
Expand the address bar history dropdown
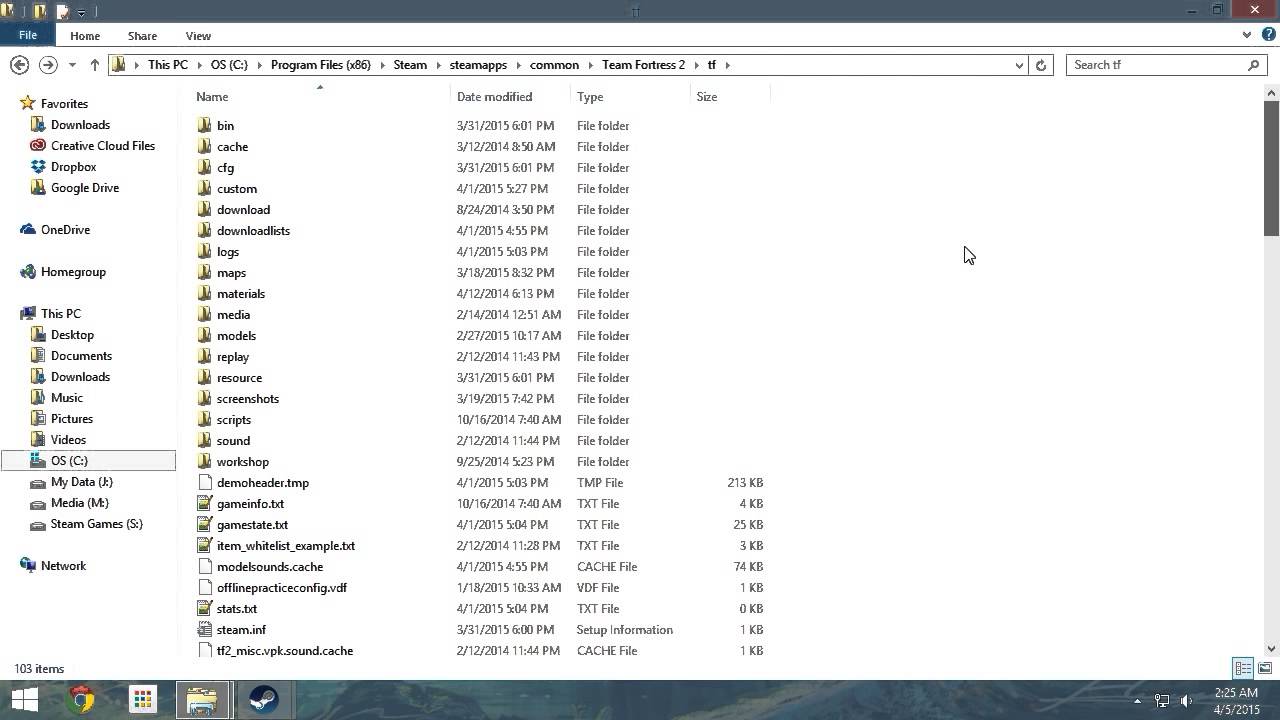tap(1019, 65)
